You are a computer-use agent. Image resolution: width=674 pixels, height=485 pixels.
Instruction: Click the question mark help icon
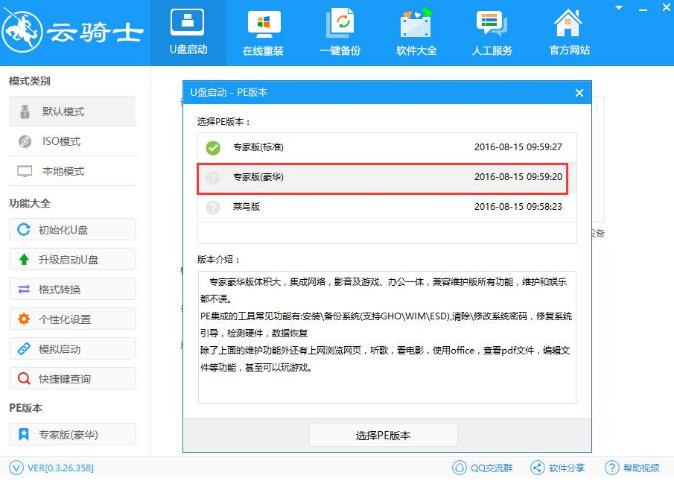pyautogui.click(x=612, y=468)
